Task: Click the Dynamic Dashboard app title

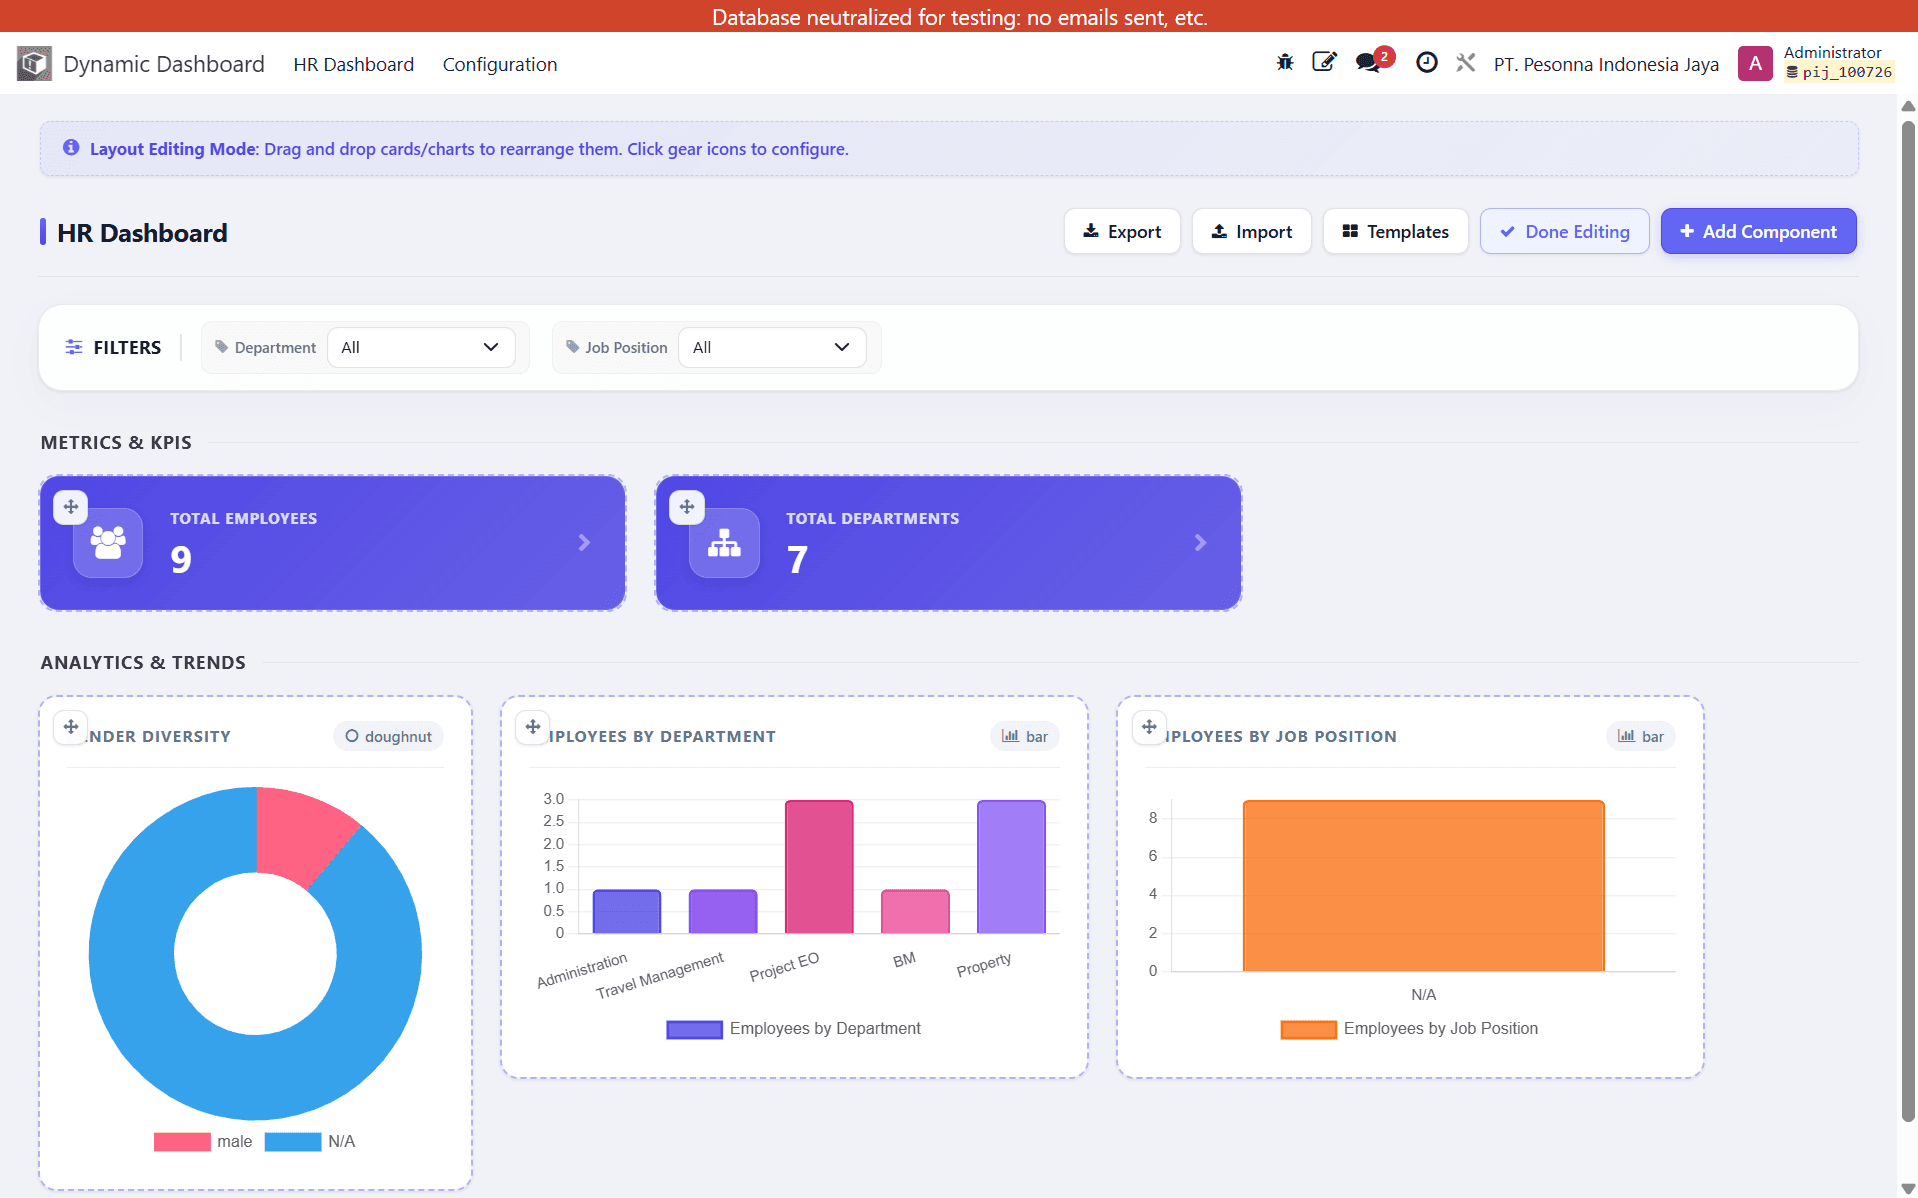Action: (164, 64)
